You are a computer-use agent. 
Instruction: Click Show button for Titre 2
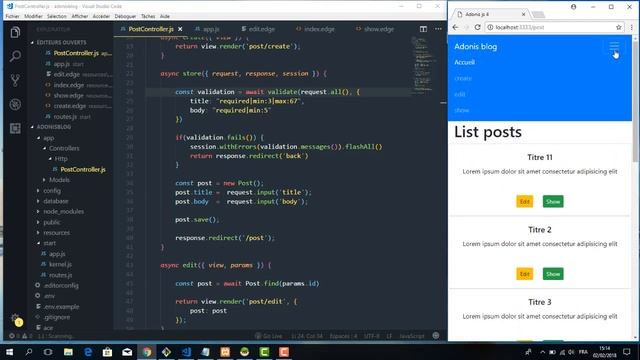[x=553, y=274]
